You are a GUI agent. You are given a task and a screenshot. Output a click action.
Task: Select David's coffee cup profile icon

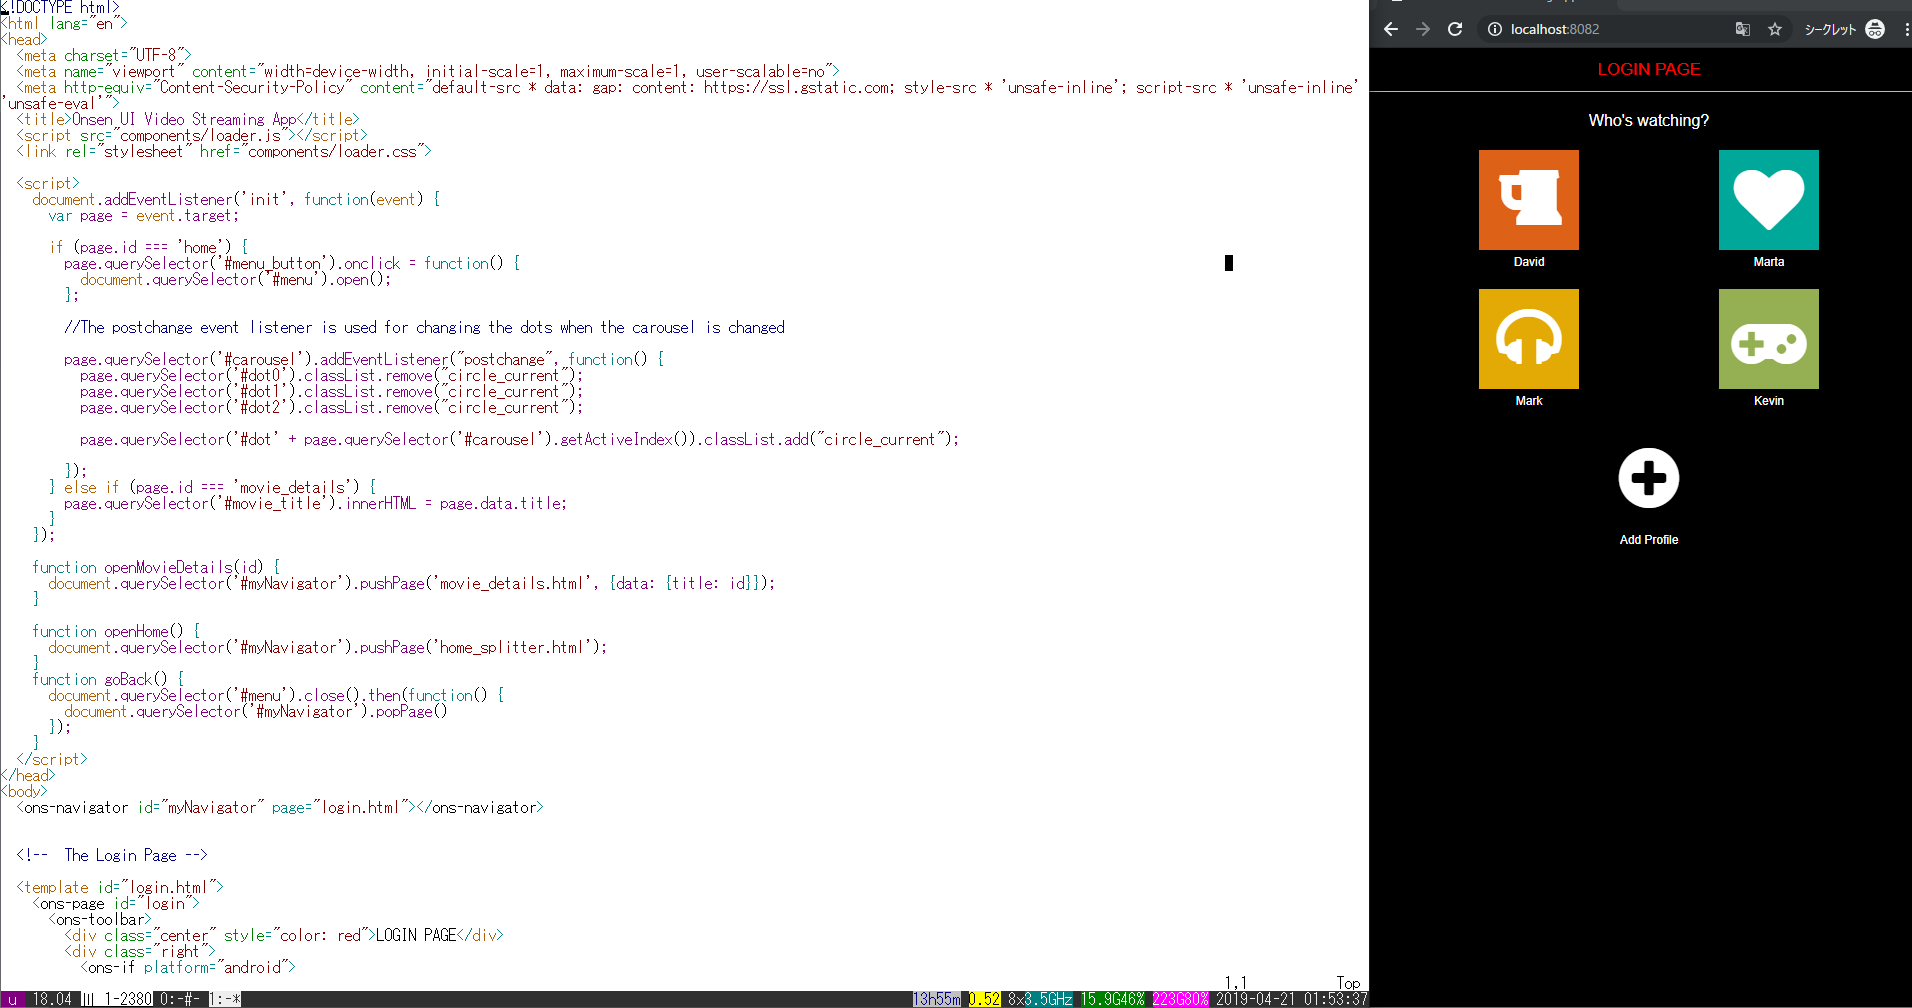tap(1528, 200)
